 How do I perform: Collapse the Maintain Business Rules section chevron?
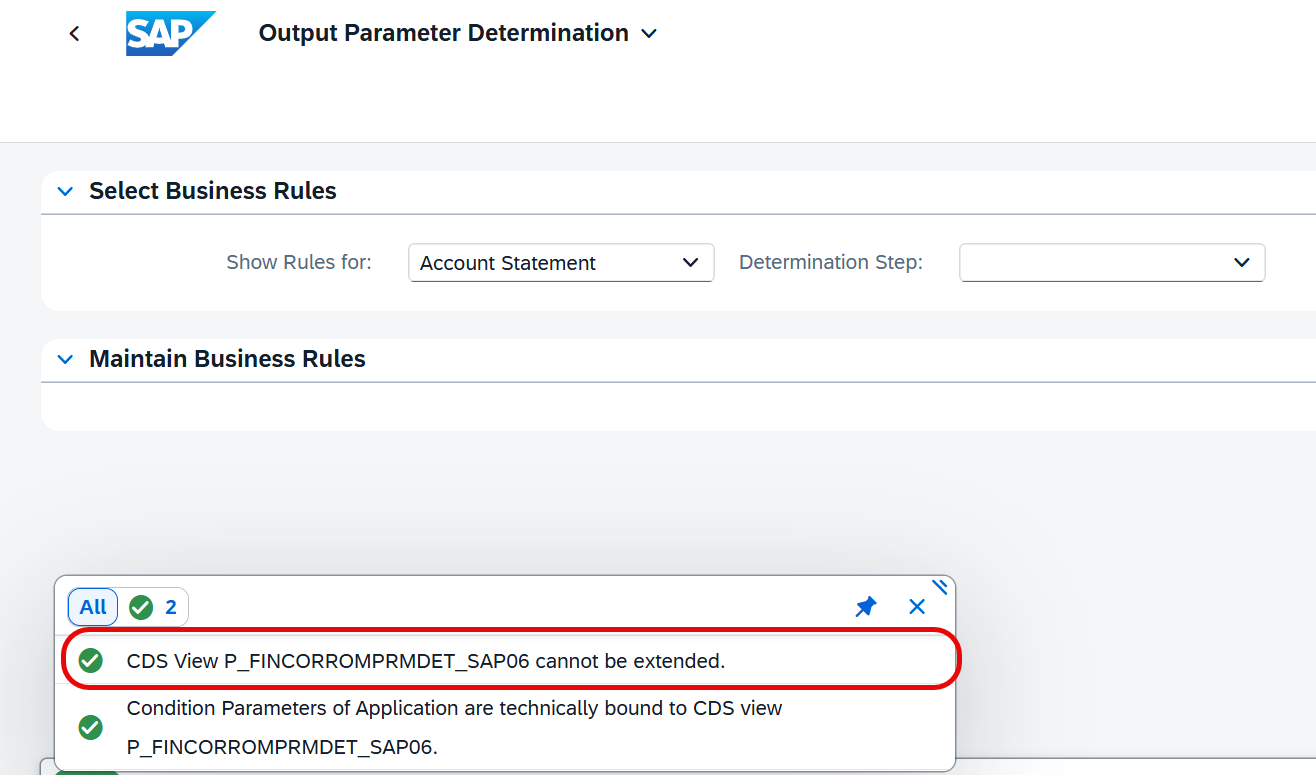coord(66,359)
